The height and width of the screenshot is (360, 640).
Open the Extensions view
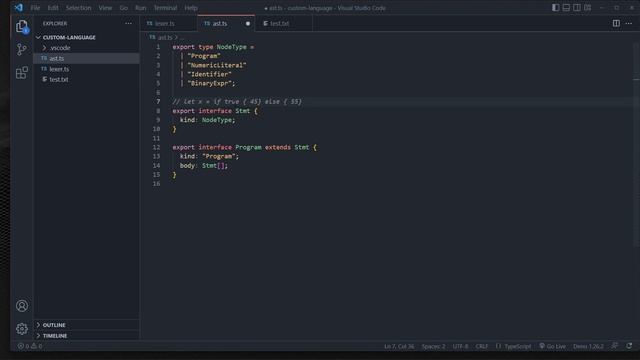point(22,73)
